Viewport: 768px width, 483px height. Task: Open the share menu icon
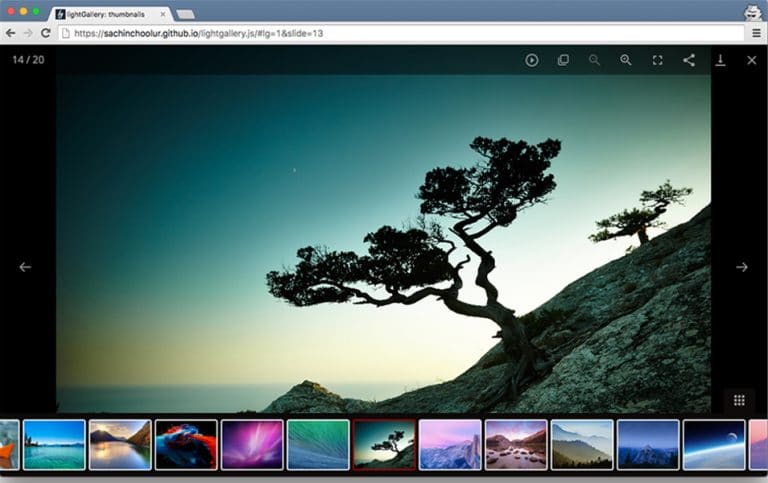point(689,60)
